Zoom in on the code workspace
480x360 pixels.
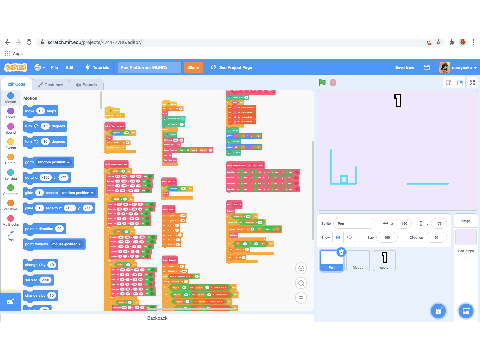[301, 268]
